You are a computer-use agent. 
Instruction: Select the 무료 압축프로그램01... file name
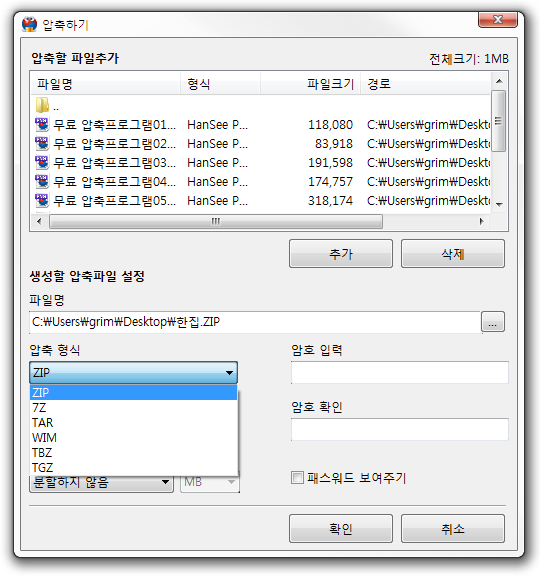pos(115,125)
